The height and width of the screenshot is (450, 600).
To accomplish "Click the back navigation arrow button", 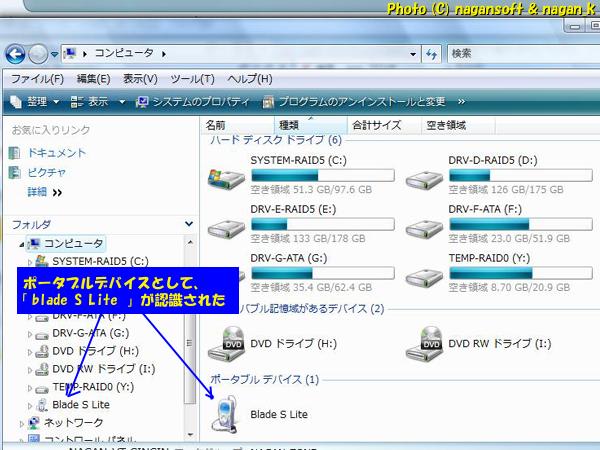I will pyautogui.click(x=16, y=53).
